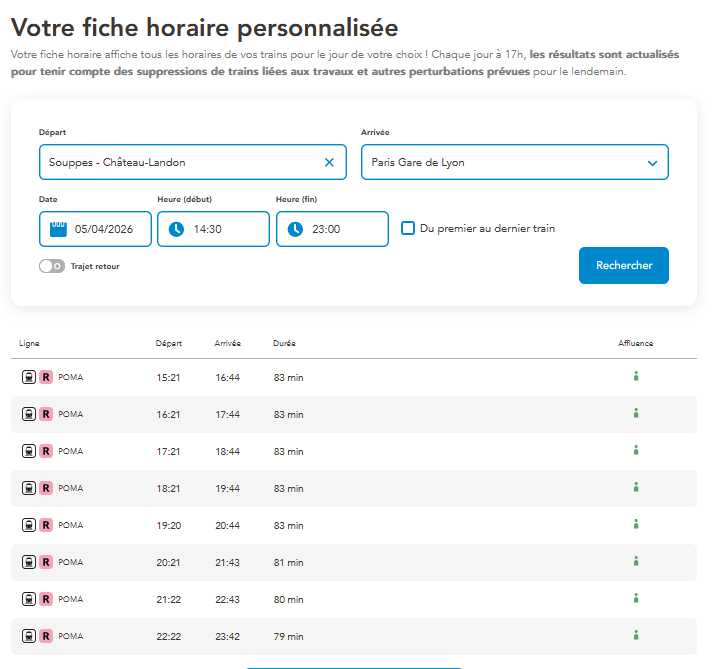Select arrival time 17:44
The image size is (713, 669).
click(227, 414)
